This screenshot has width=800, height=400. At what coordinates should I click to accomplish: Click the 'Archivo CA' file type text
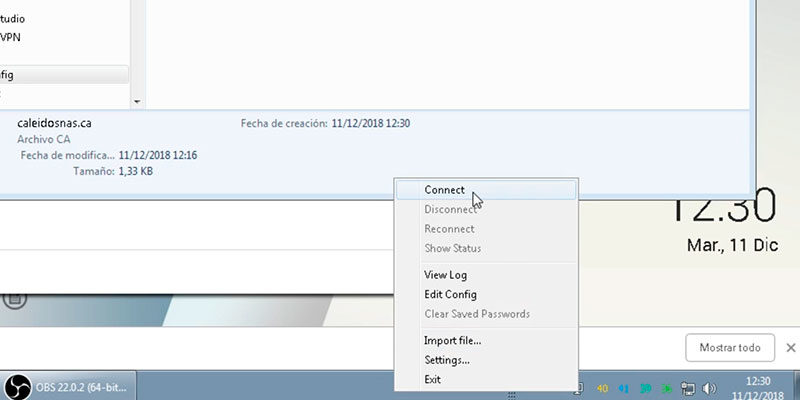(43, 139)
